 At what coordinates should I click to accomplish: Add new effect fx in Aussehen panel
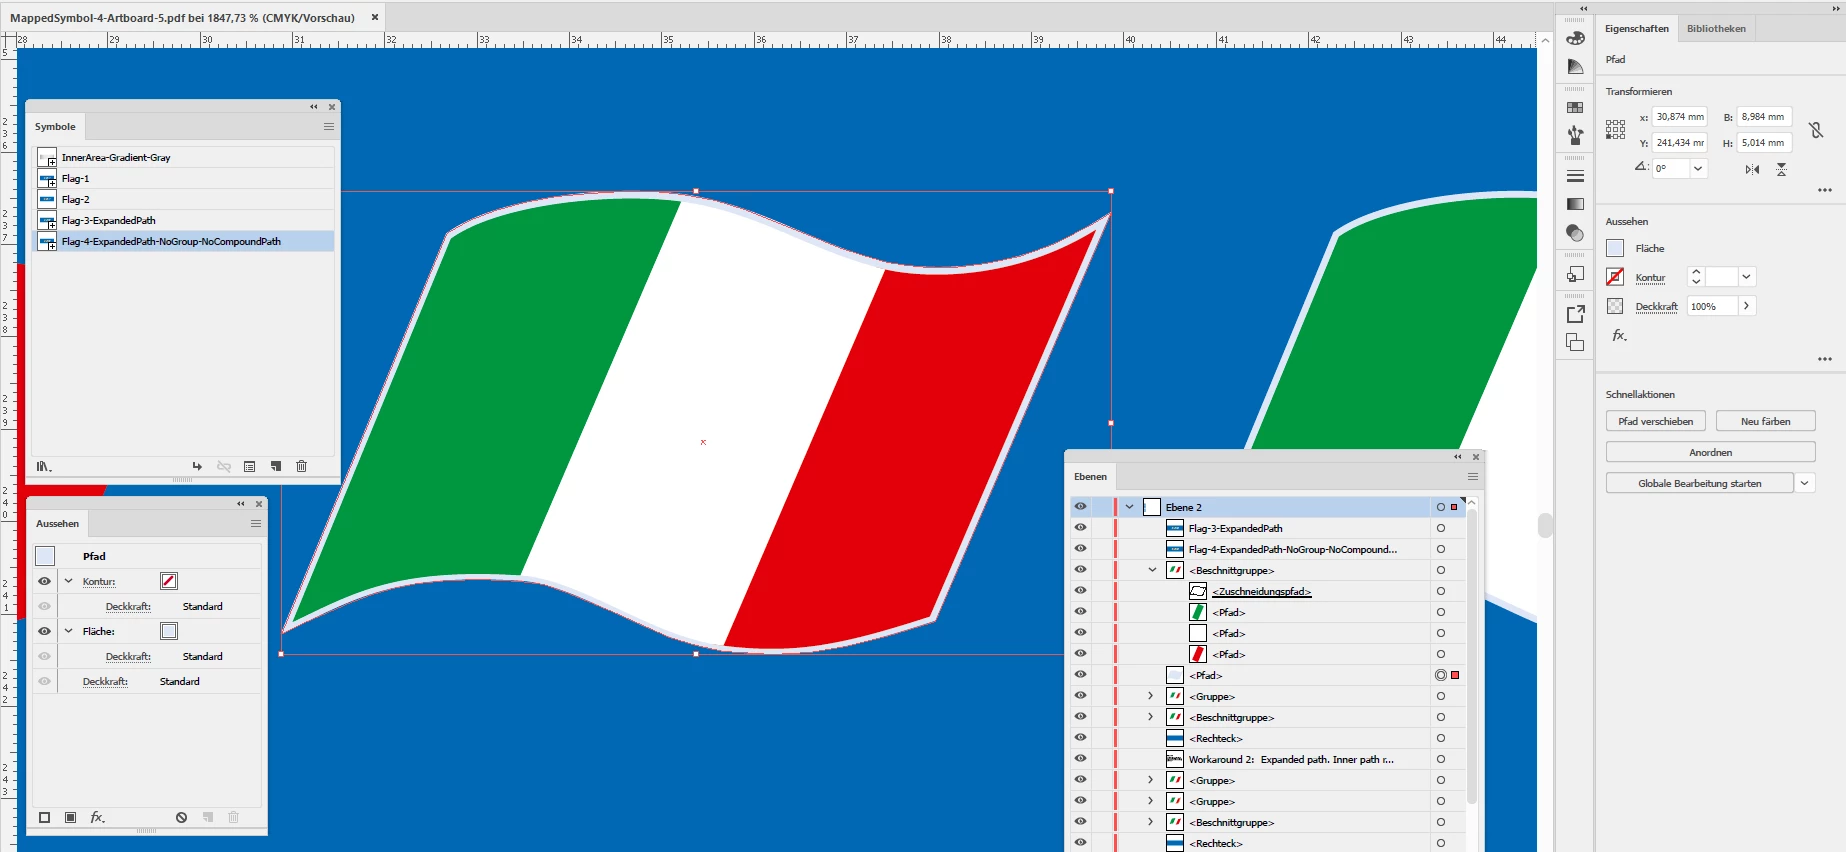click(x=97, y=817)
